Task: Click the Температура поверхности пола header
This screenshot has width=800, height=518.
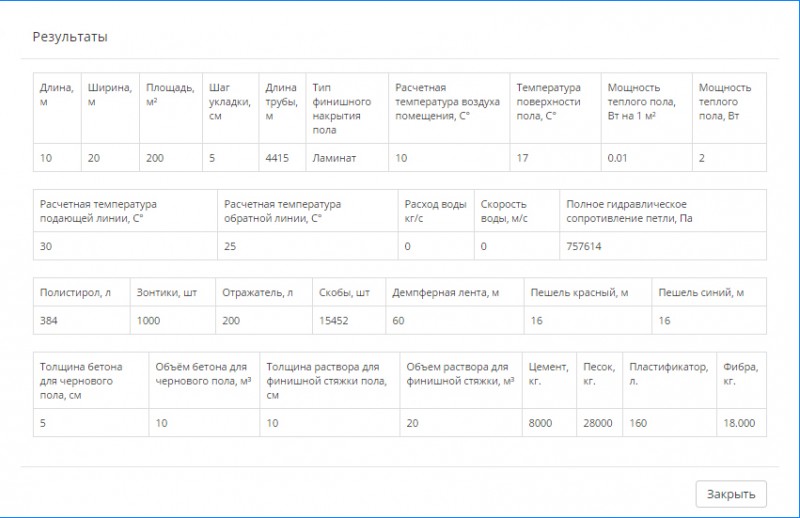Action: click(x=548, y=102)
